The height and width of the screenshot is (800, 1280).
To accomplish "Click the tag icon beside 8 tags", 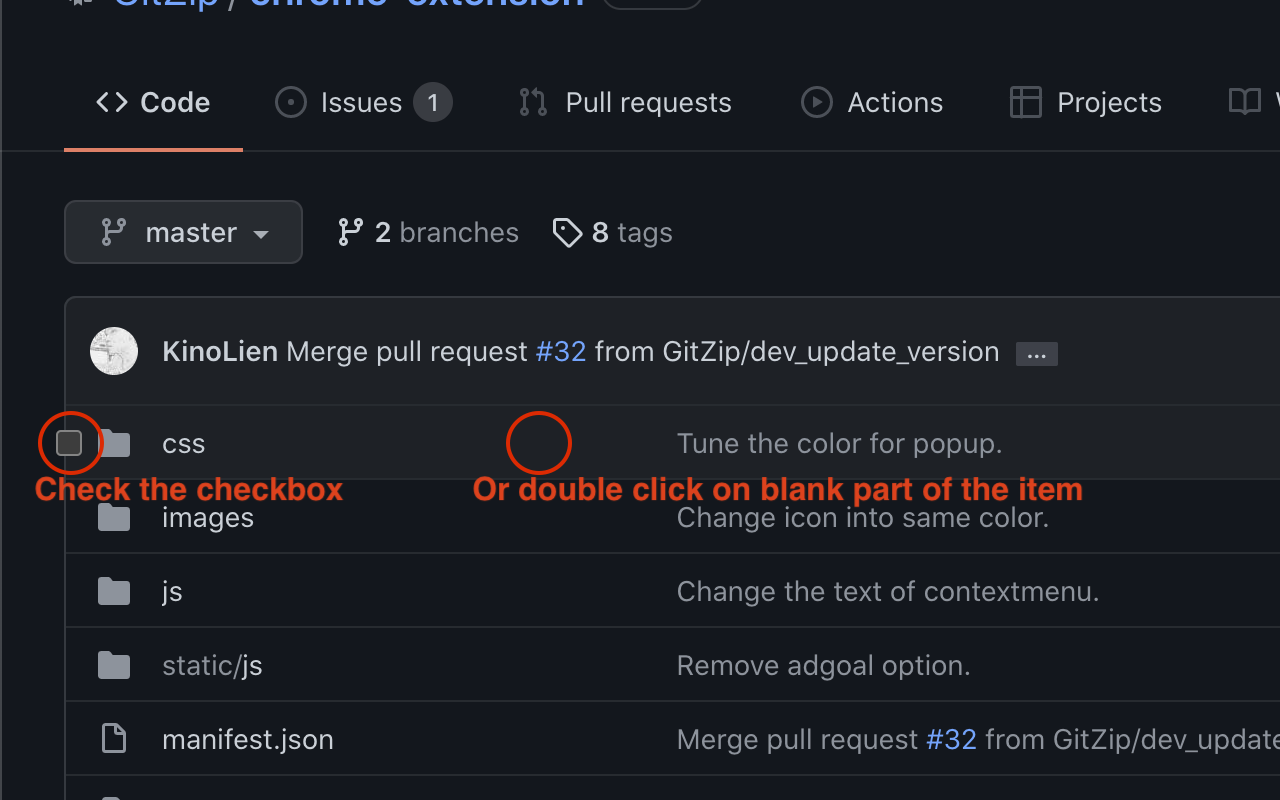I will (568, 232).
